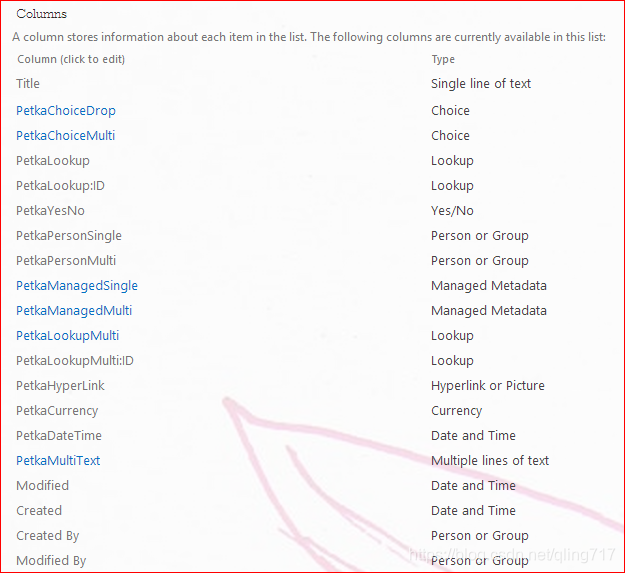Open the PetkaManagedMulti column link
This screenshot has width=625, height=573.
click(74, 311)
